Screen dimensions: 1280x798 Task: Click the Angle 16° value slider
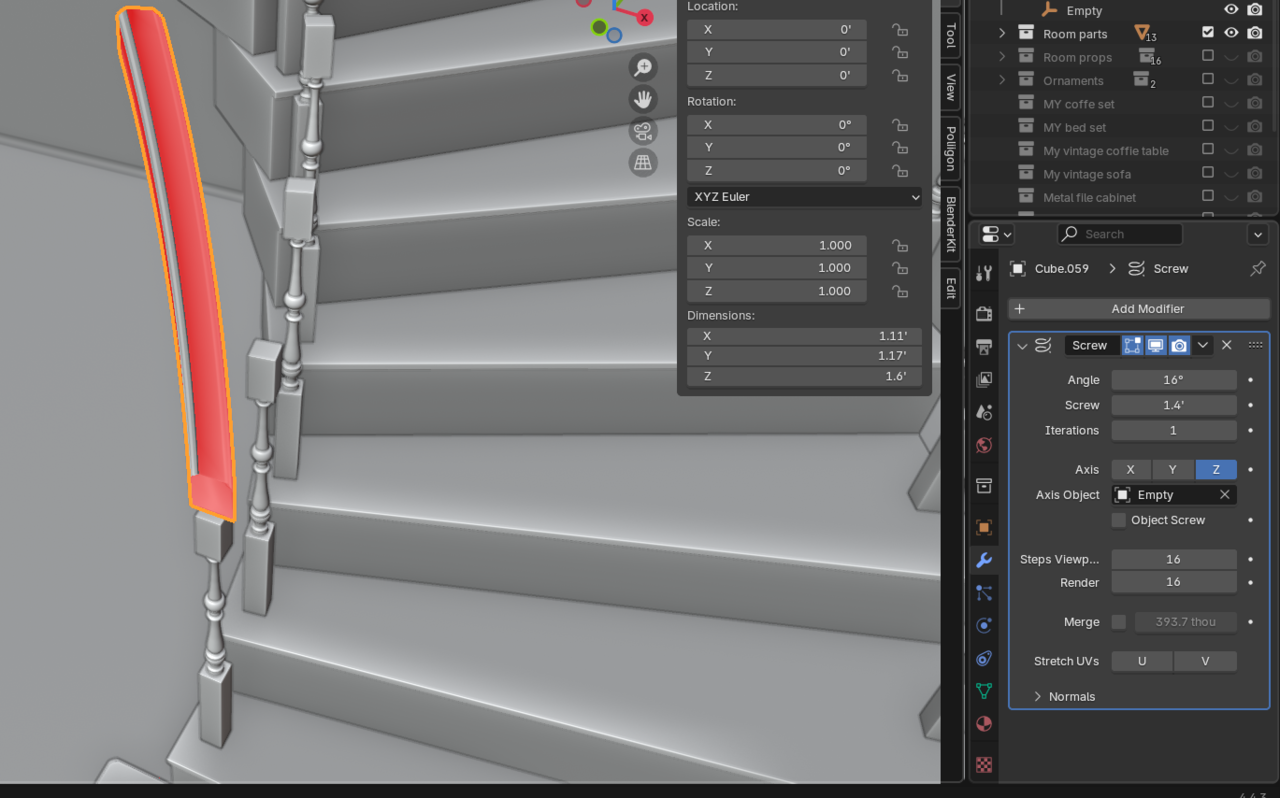(1174, 380)
